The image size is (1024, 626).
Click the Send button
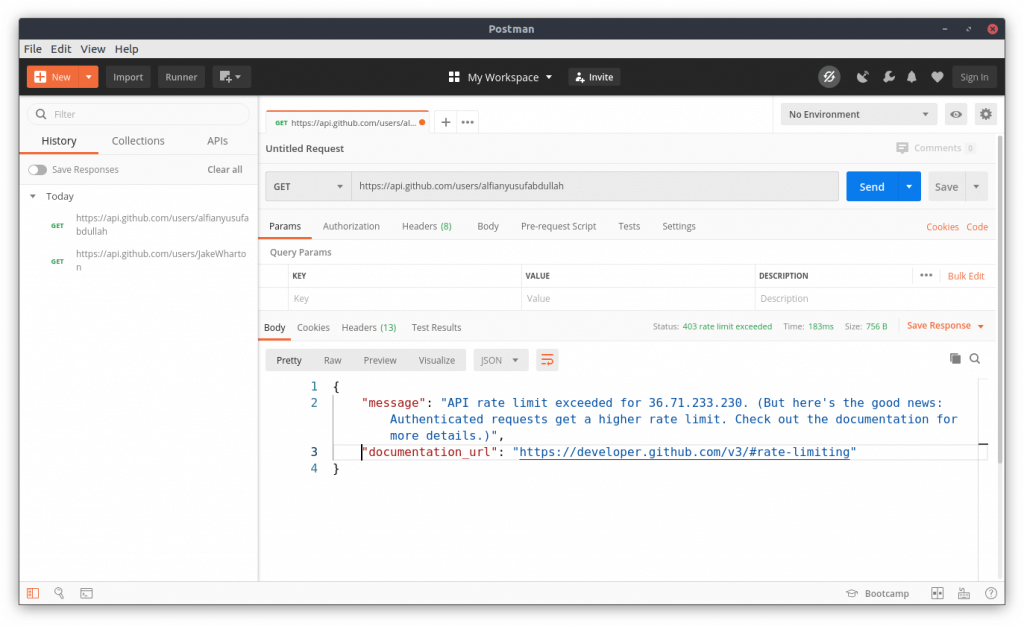click(x=870, y=186)
